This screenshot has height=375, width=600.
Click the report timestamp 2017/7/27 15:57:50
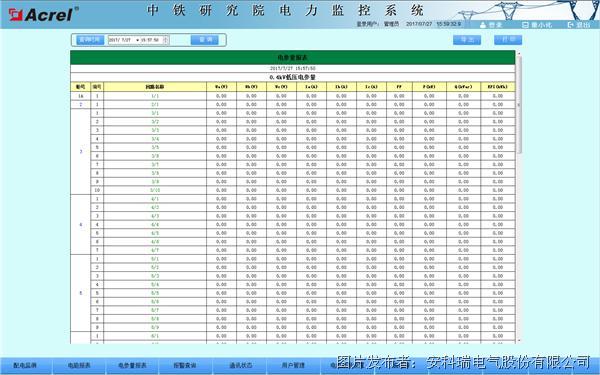(x=293, y=68)
